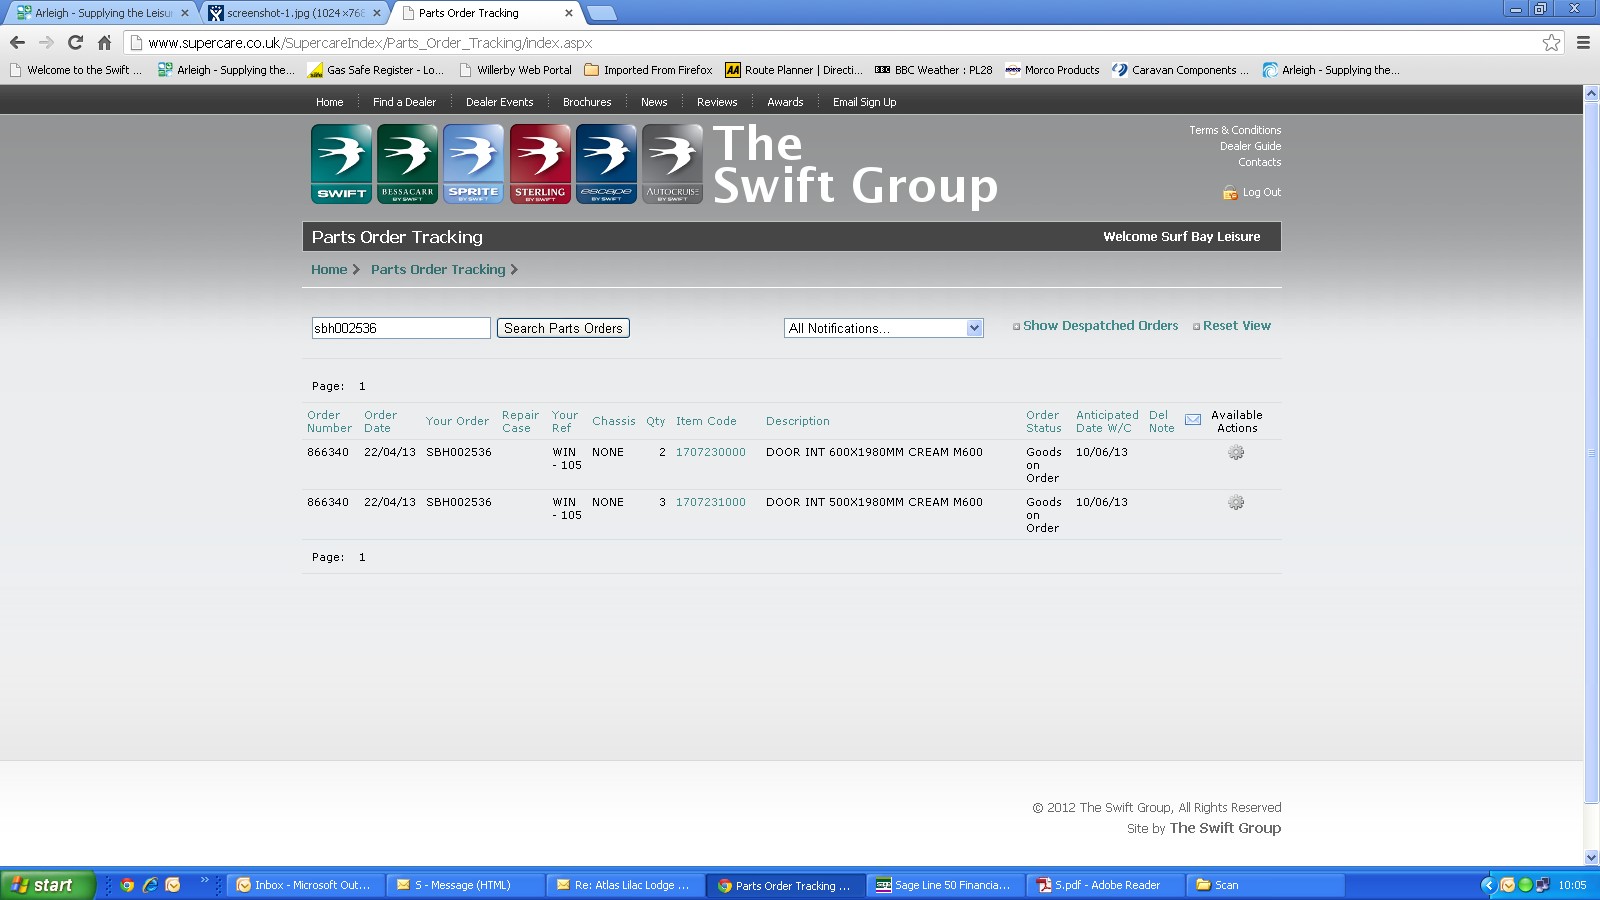The width and height of the screenshot is (1600, 900).
Task: Click the Reset View link
Action: tap(1237, 326)
